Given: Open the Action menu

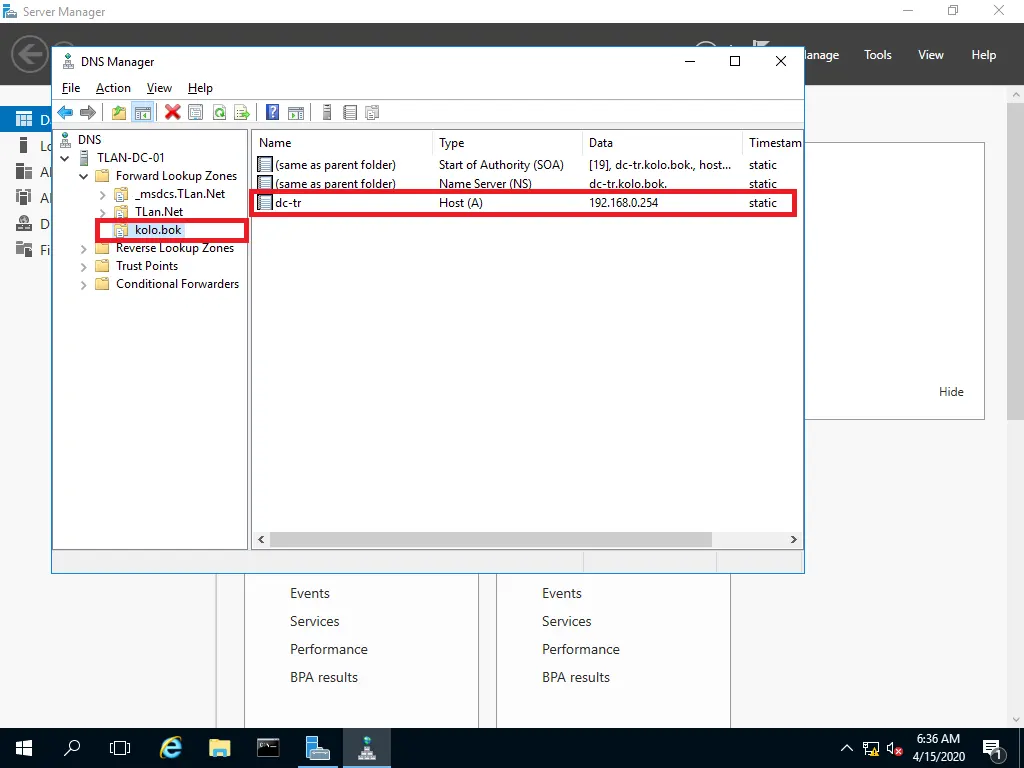Looking at the screenshot, I should pyautogui.click(x=113, y=88).
